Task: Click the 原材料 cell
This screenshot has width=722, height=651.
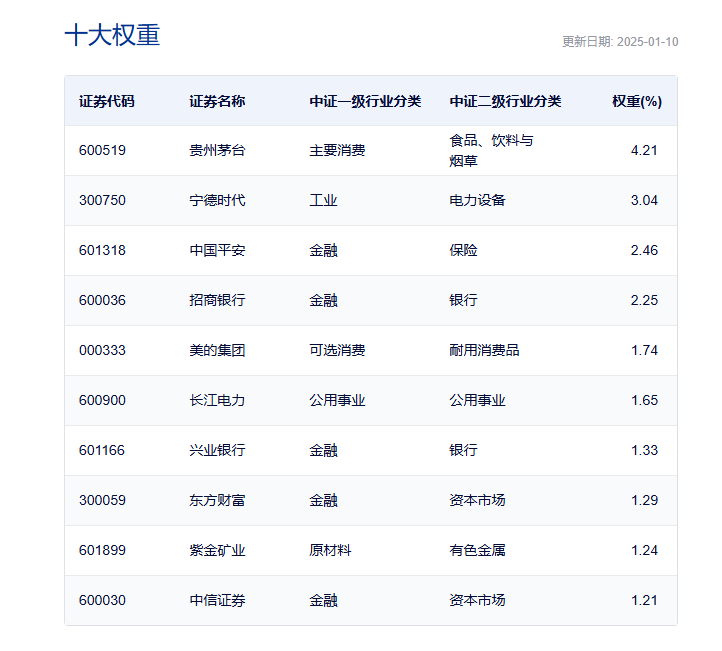Action: (x=330, y=551)
